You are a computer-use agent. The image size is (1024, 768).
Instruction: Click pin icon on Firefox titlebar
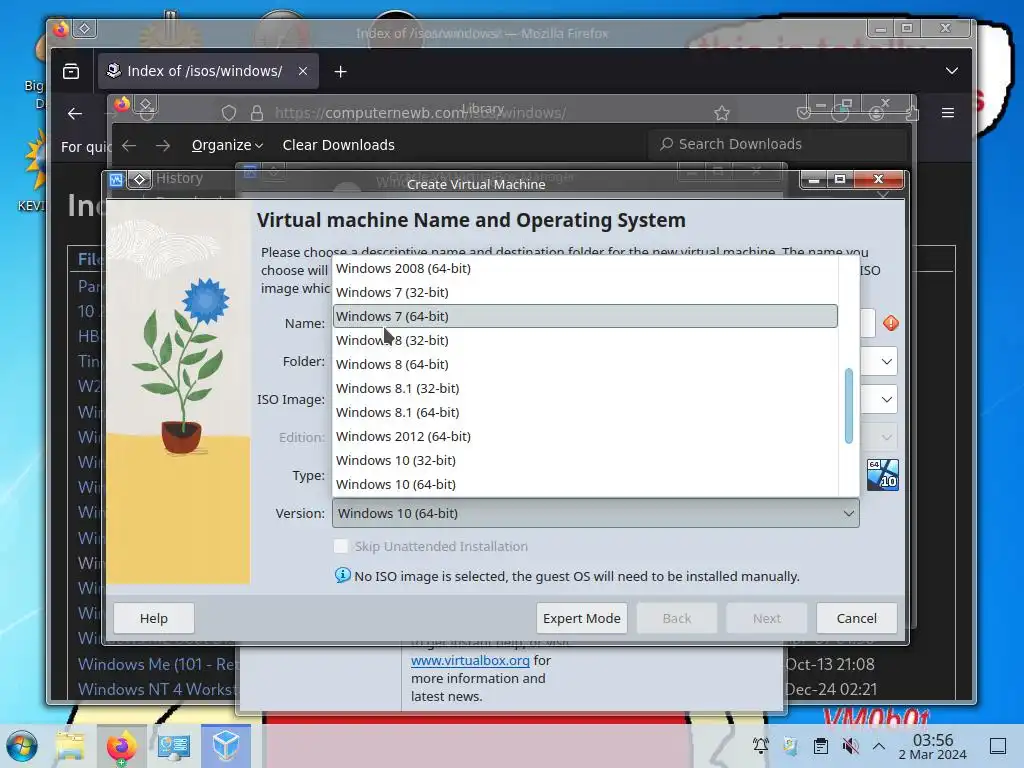(x=85, y=28)
